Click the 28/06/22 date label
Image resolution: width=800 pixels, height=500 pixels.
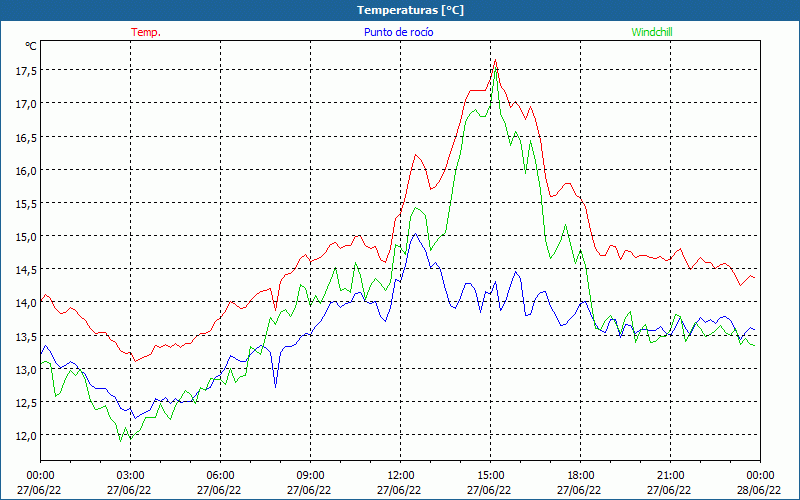759,490
